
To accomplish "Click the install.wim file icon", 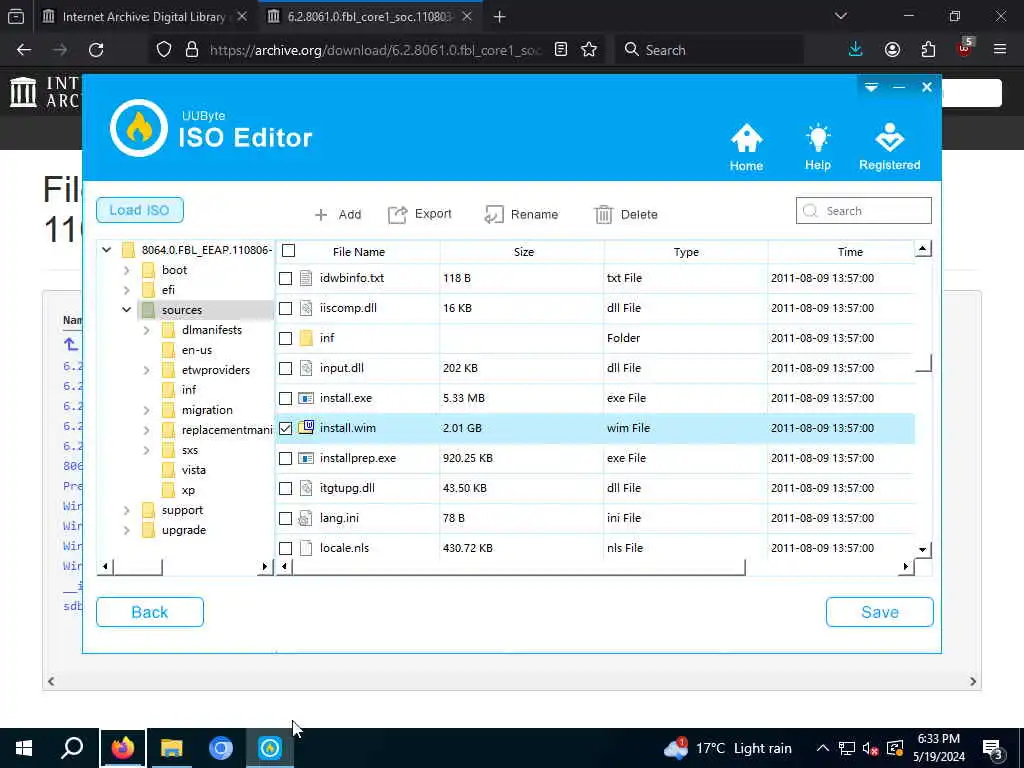I will (306, 428).
